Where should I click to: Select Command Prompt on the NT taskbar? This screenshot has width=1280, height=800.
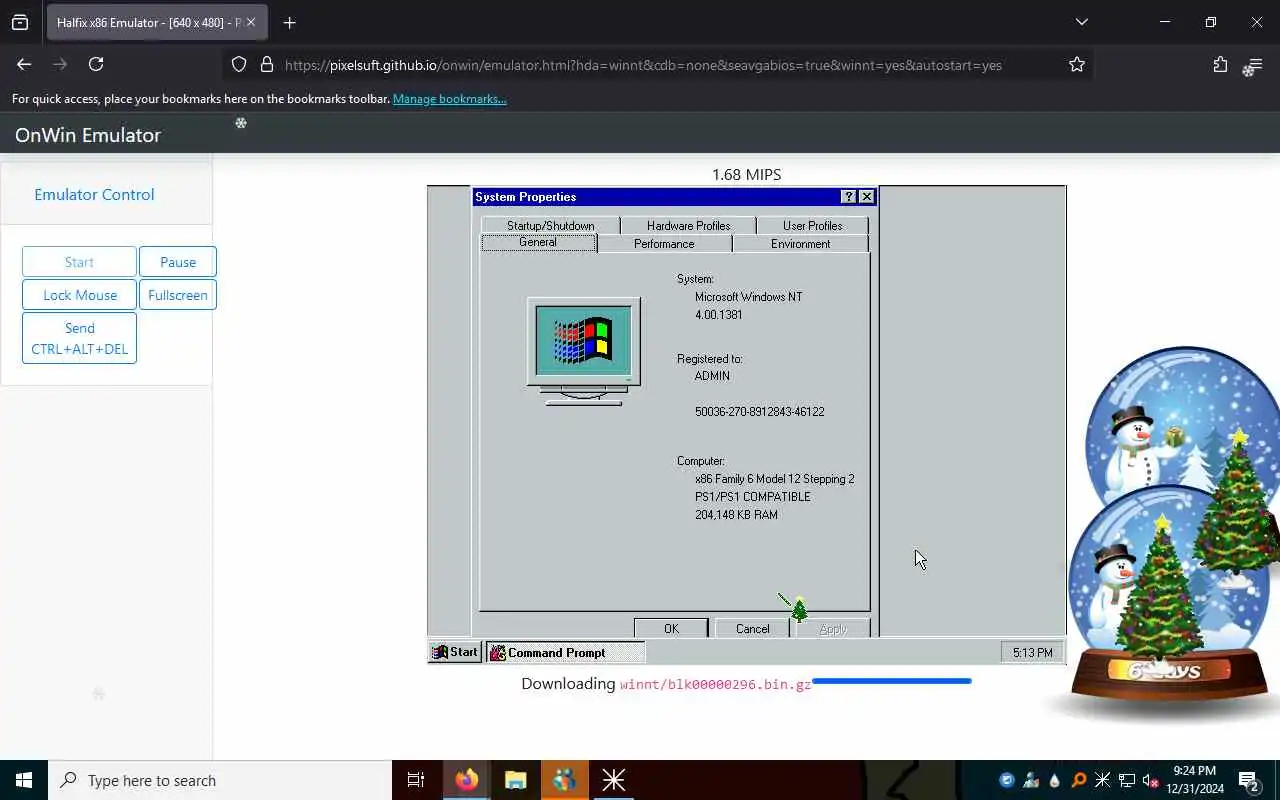tap(566, 652)
